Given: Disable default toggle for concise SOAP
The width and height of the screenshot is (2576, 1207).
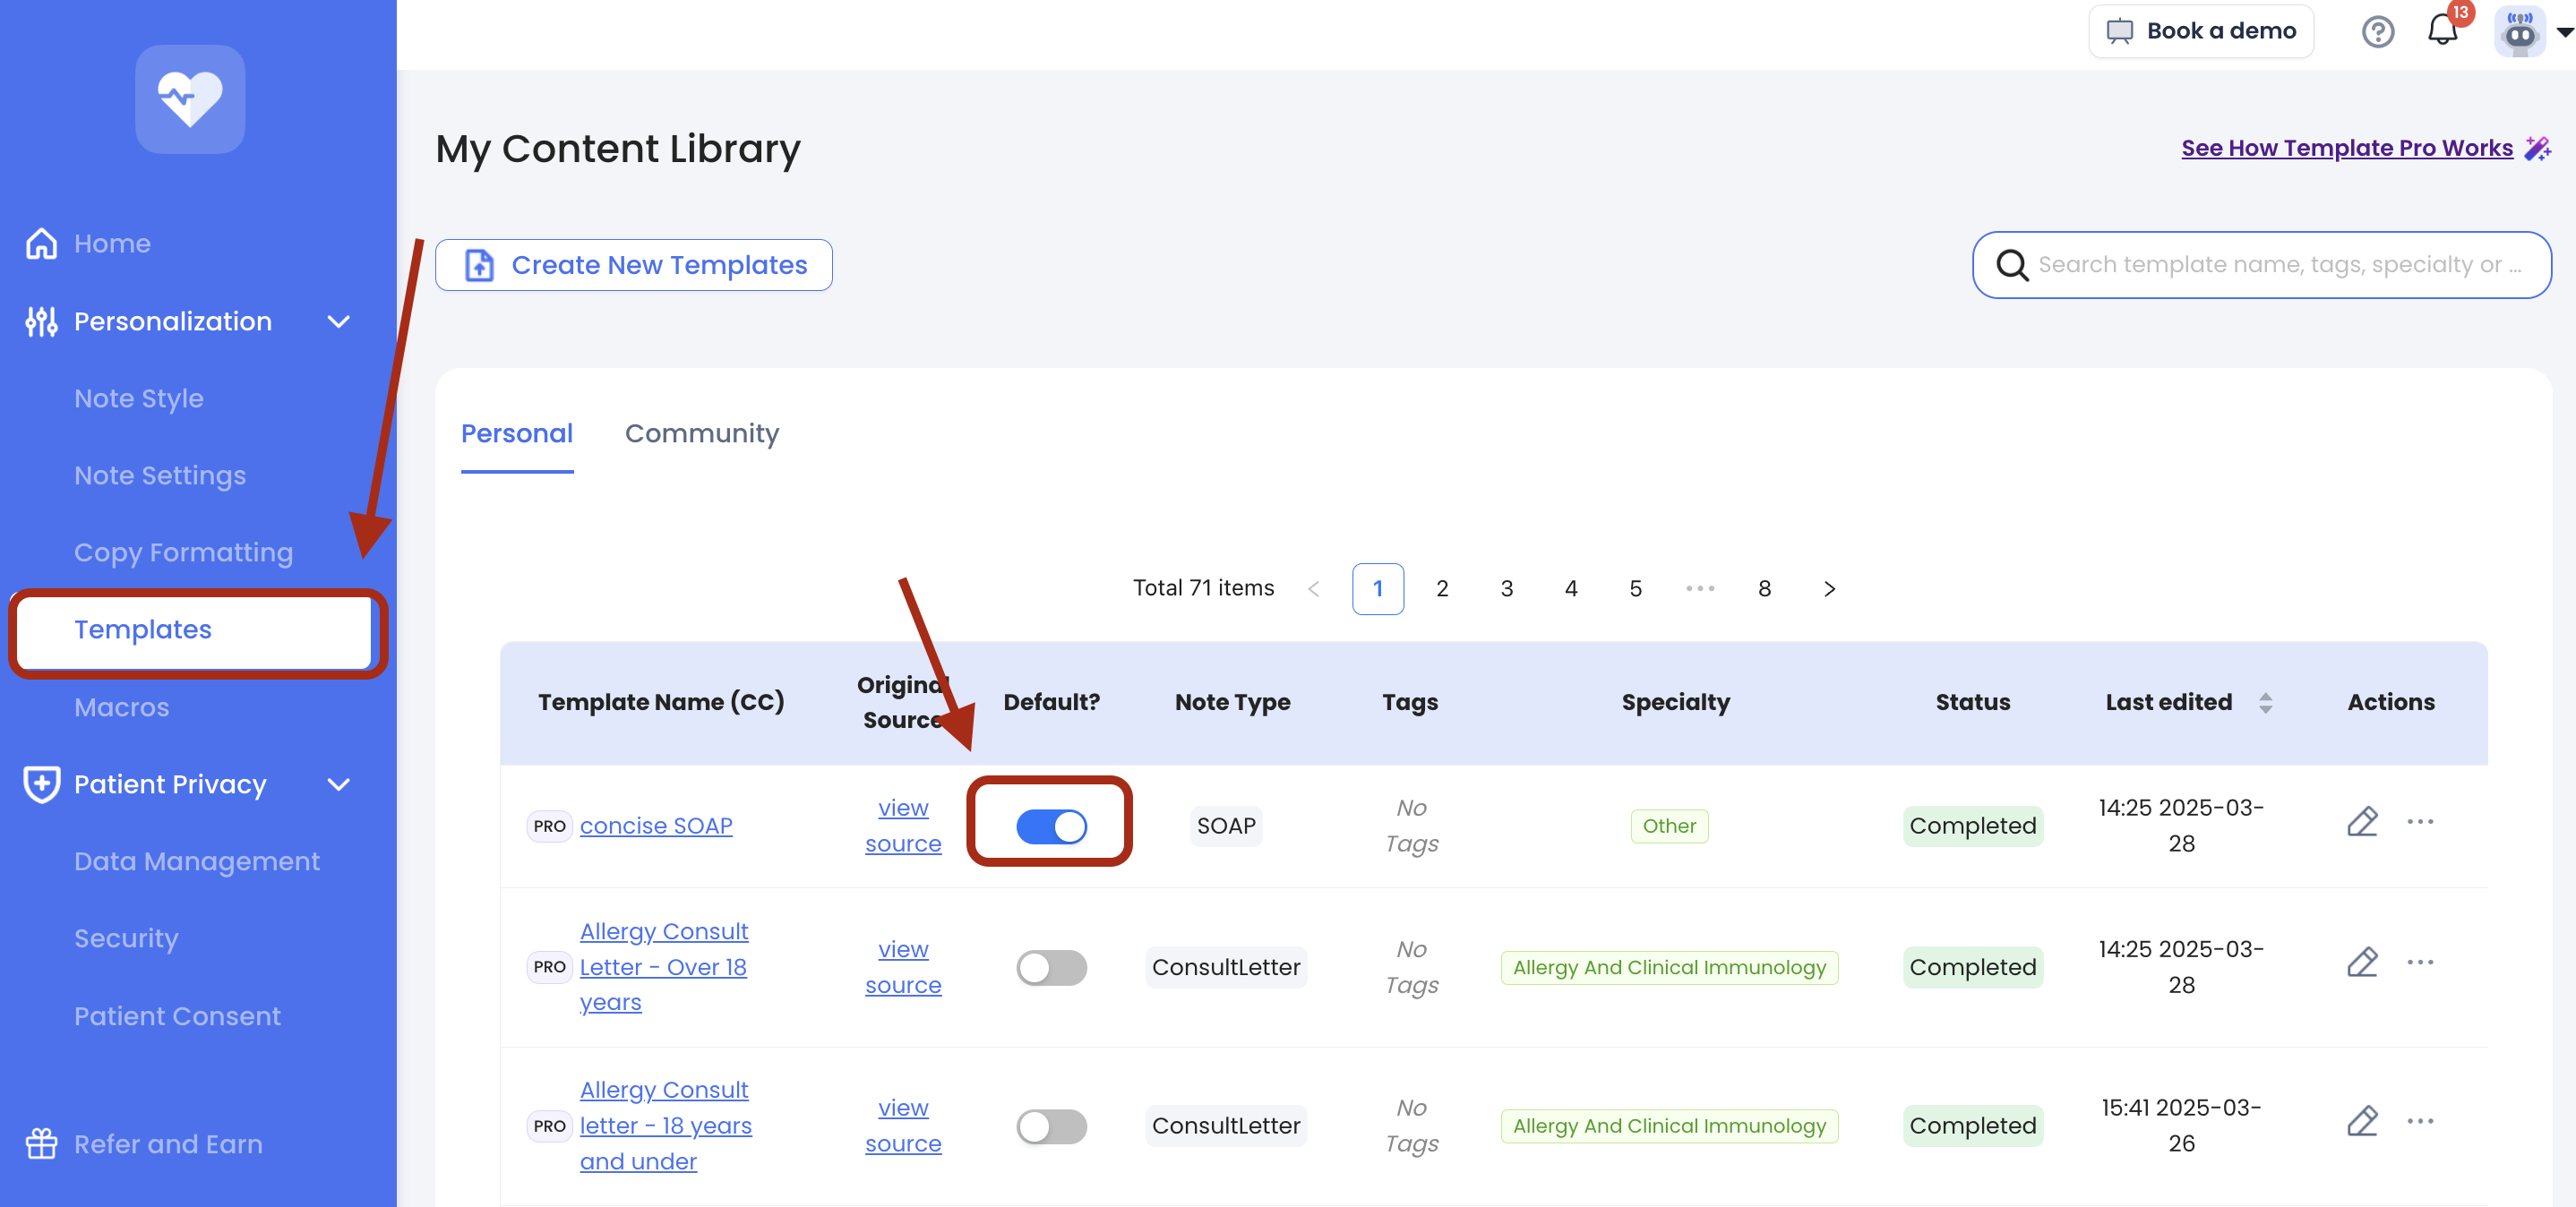Looking at the screenshot, I should coord(1051,826).
